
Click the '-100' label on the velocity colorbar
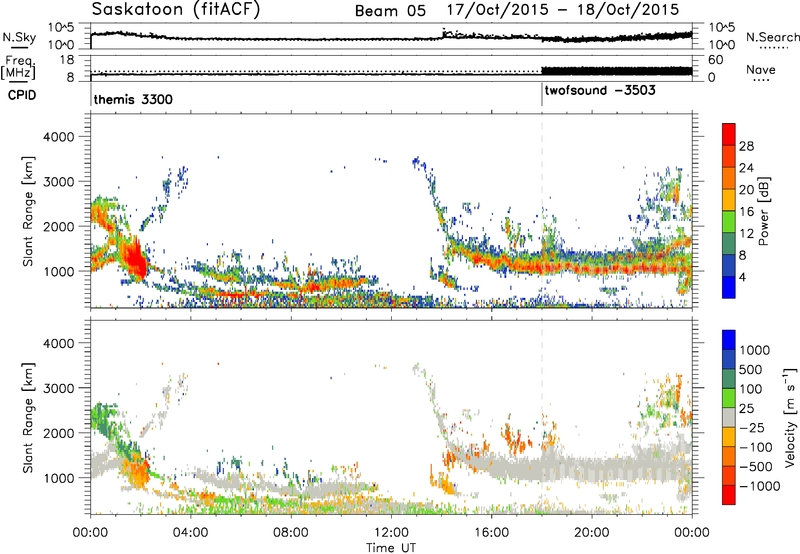pos(756,447)
